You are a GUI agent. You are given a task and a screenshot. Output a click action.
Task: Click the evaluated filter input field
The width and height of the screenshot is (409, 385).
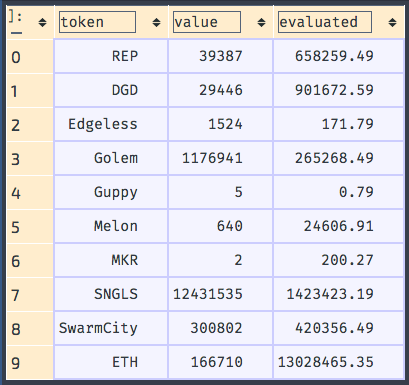(x=325, y=22)
